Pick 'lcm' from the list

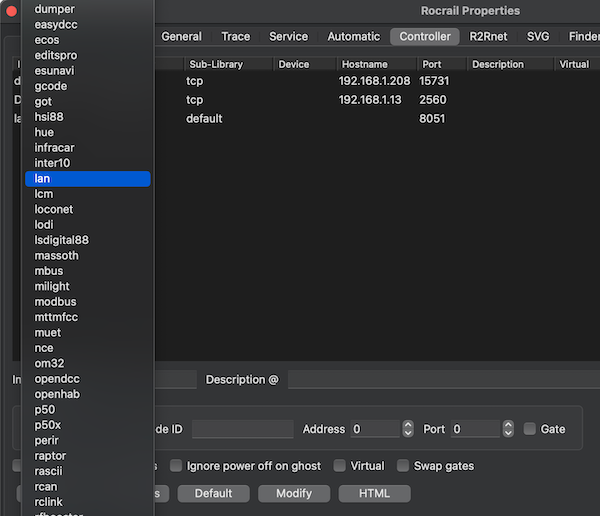point(88,194)
